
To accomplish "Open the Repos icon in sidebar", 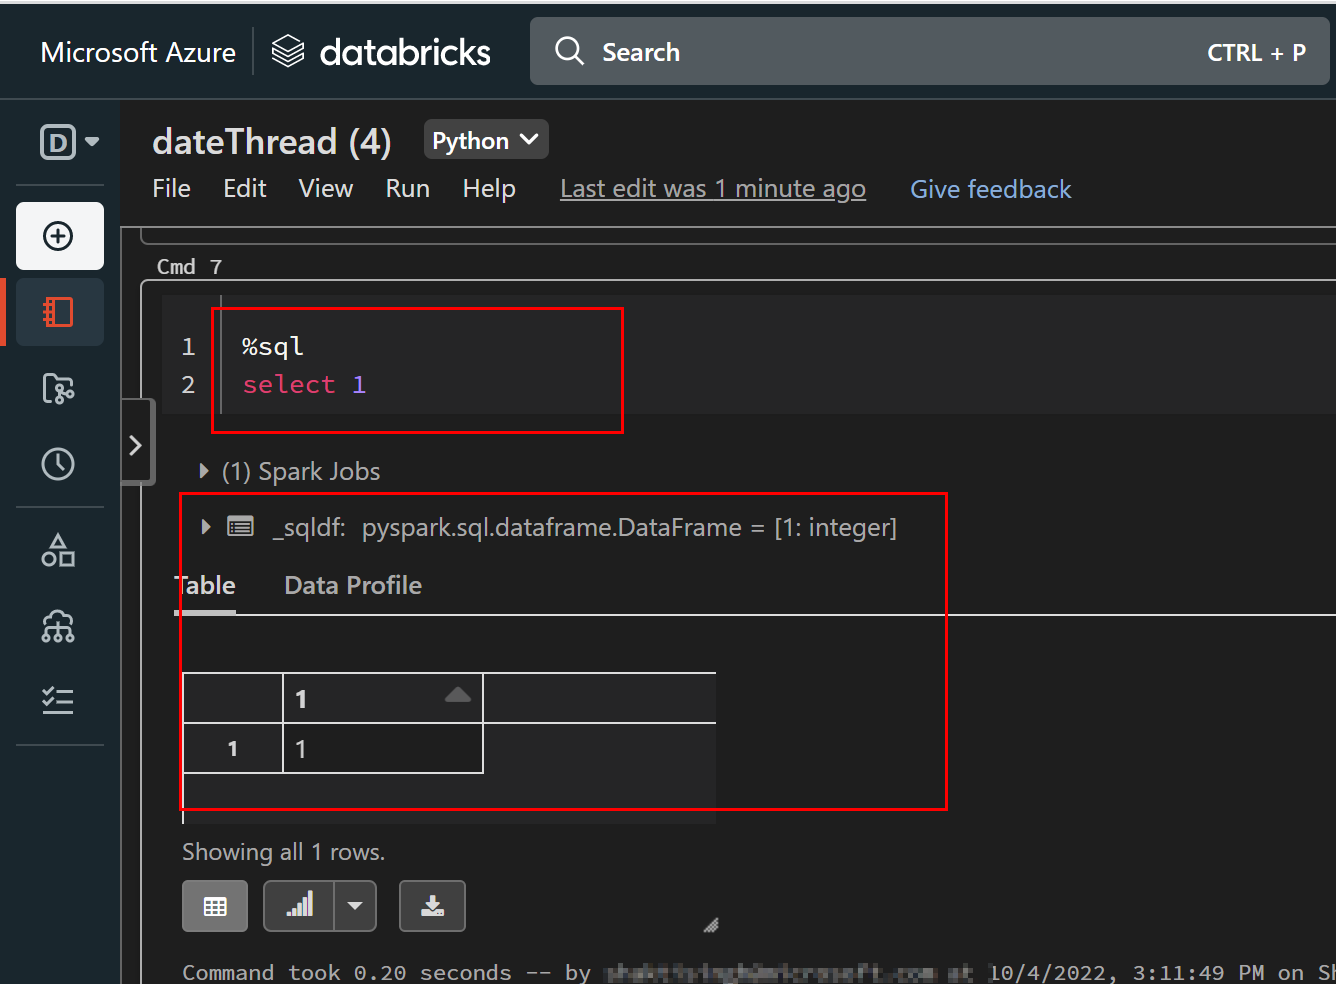I will [59, 388].
